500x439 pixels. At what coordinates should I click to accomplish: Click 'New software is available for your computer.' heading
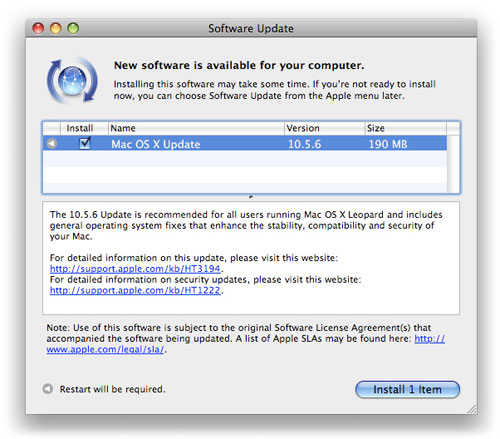coord(239,65)
